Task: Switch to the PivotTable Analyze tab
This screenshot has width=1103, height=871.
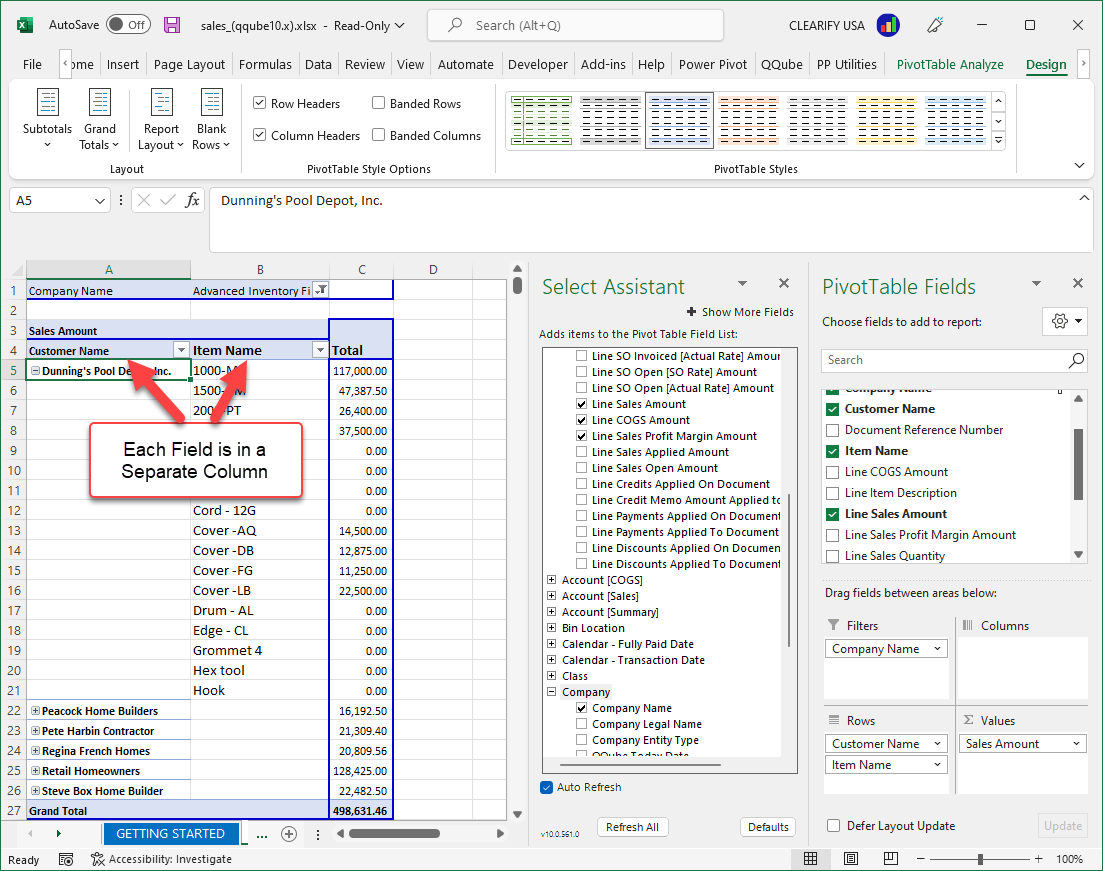Action: click(x=950, y=64)
